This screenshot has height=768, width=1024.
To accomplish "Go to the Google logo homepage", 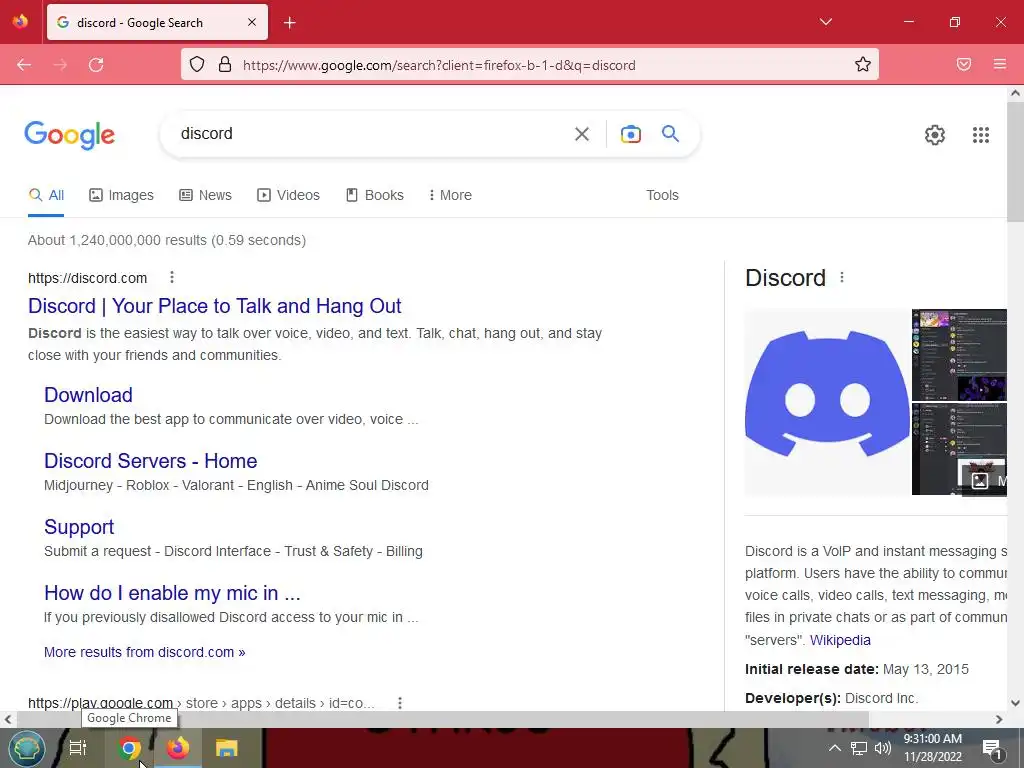I will (x=69, y=135).
